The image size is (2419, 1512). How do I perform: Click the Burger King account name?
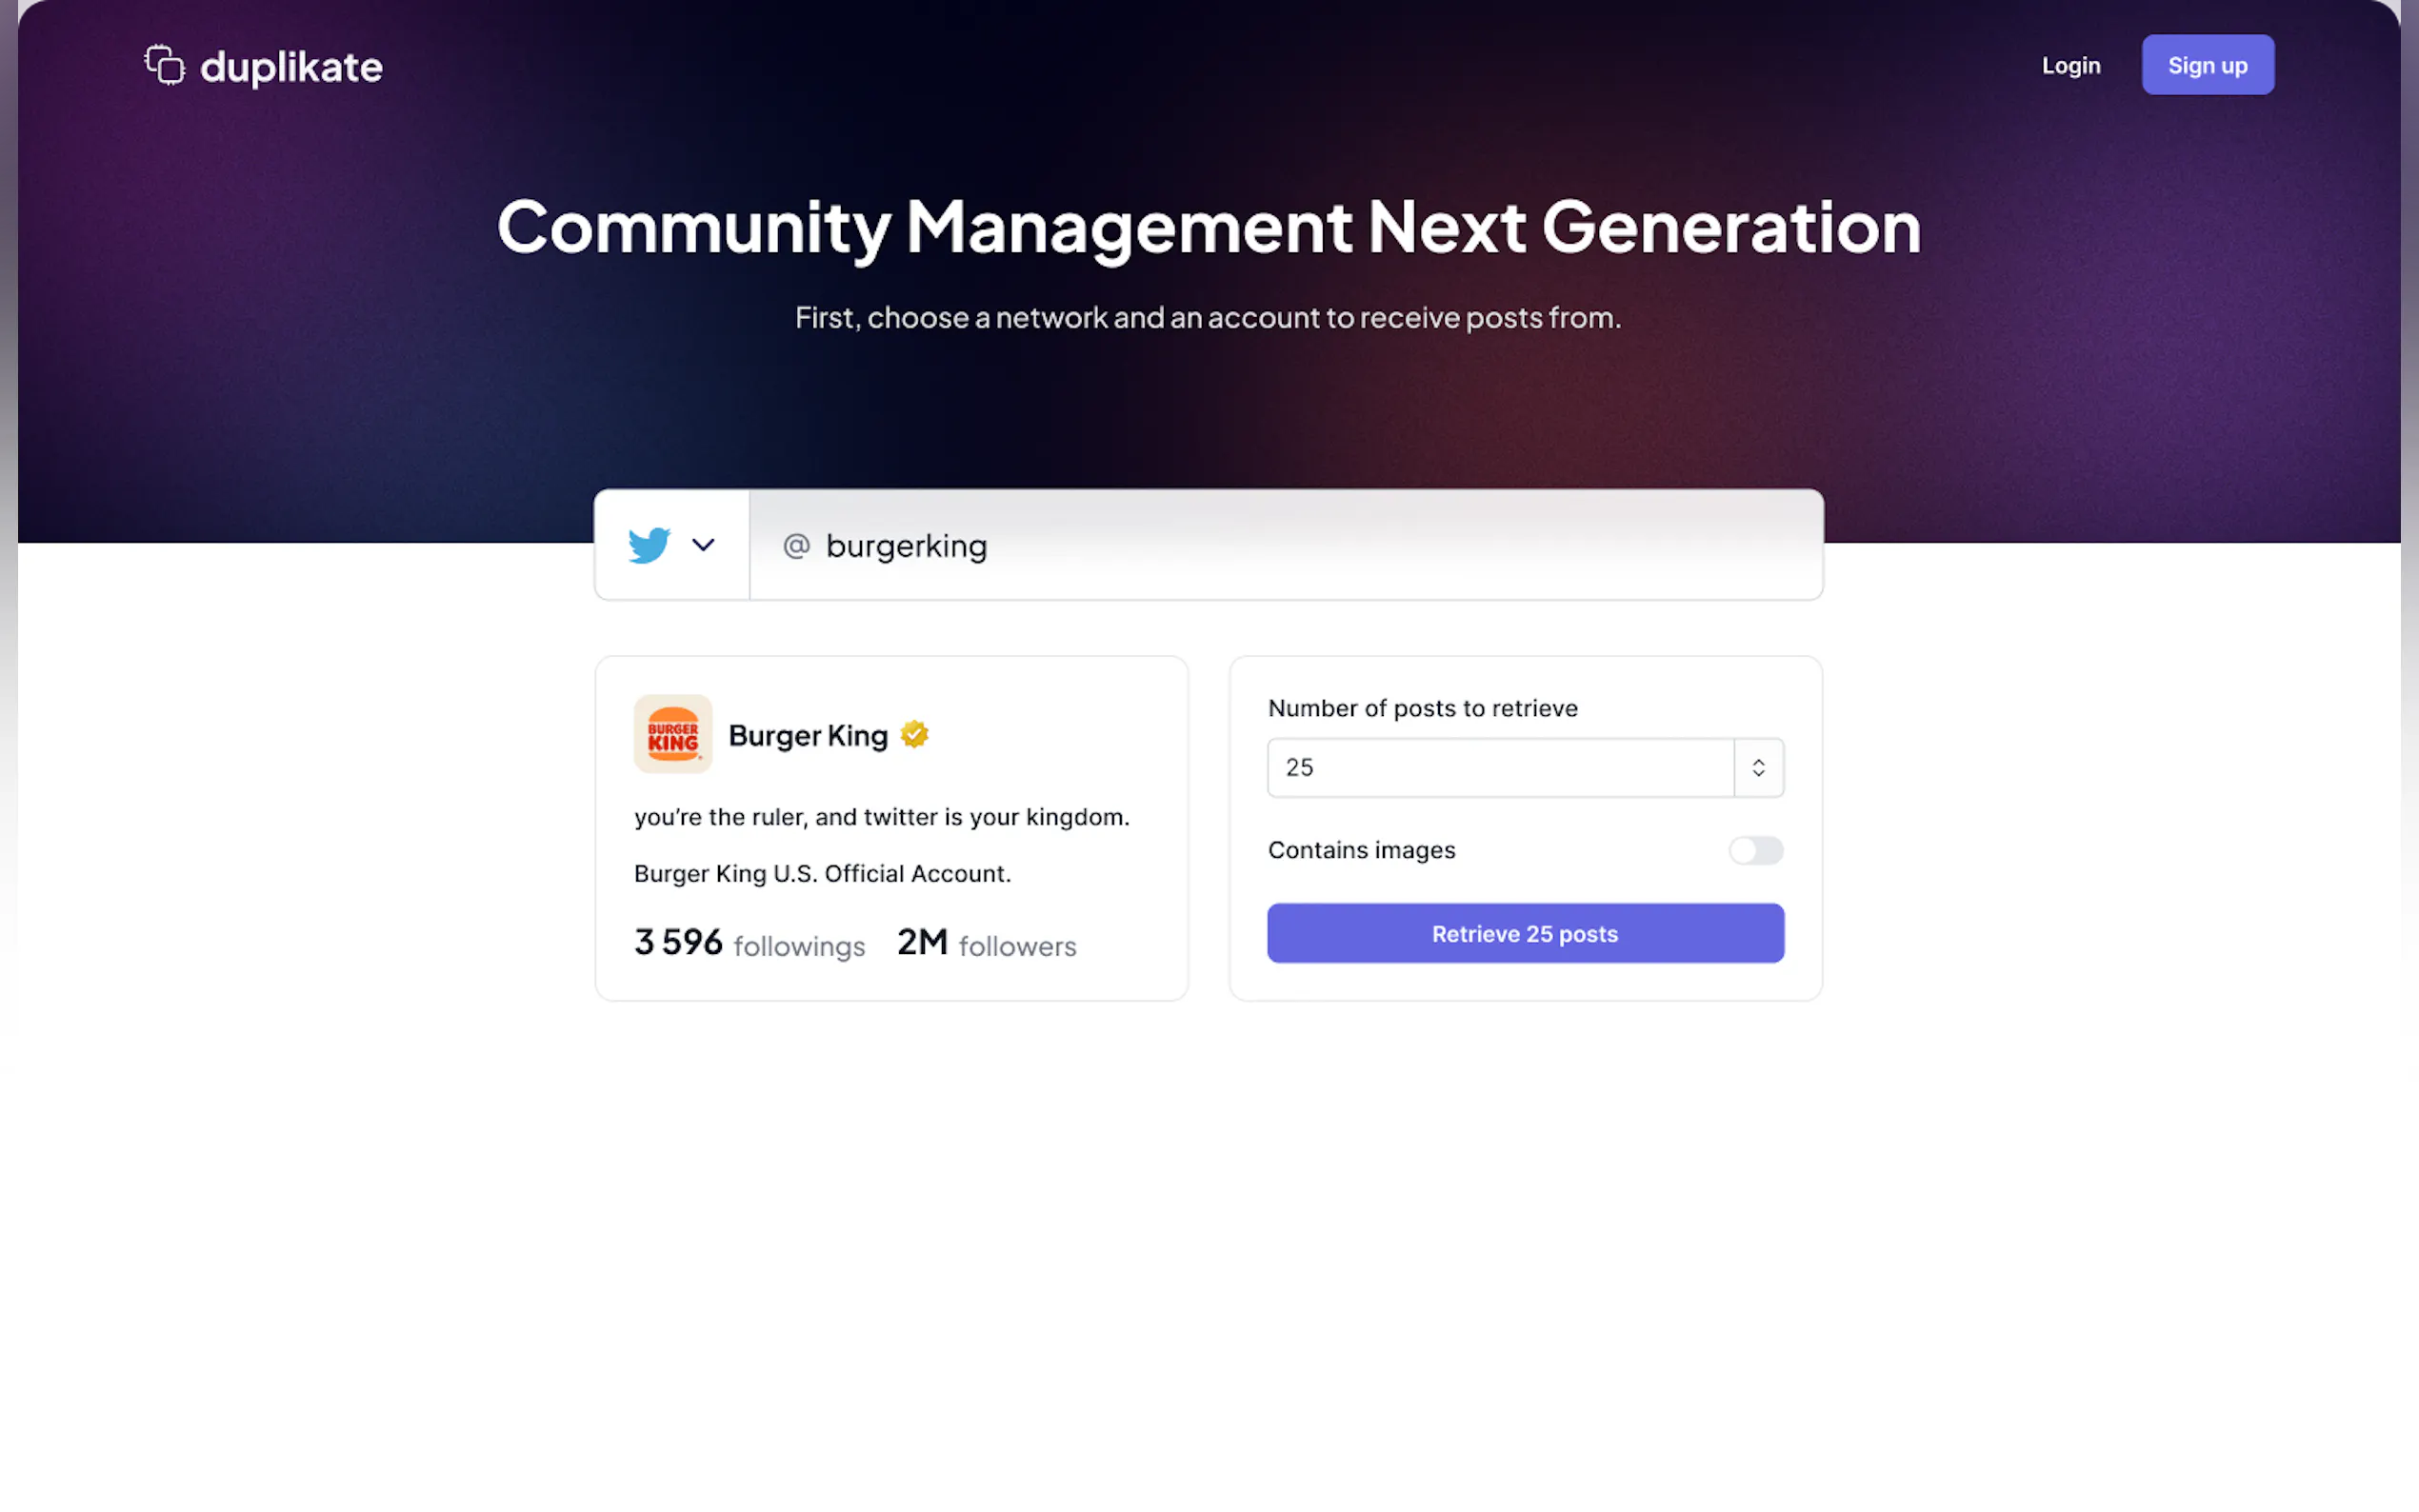(808, 735)
